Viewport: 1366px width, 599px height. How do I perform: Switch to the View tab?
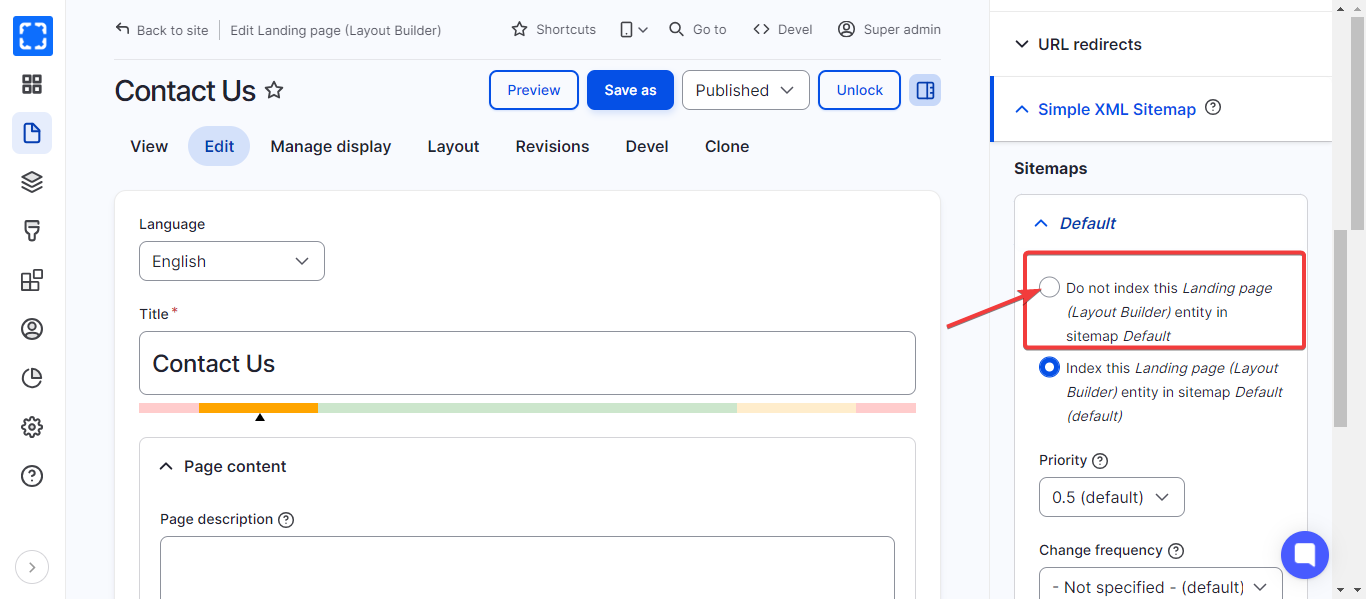coord(149,146)
